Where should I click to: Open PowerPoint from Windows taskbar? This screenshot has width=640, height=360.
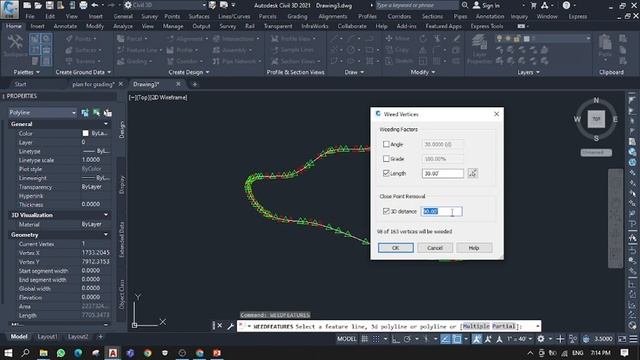[217, 353]
